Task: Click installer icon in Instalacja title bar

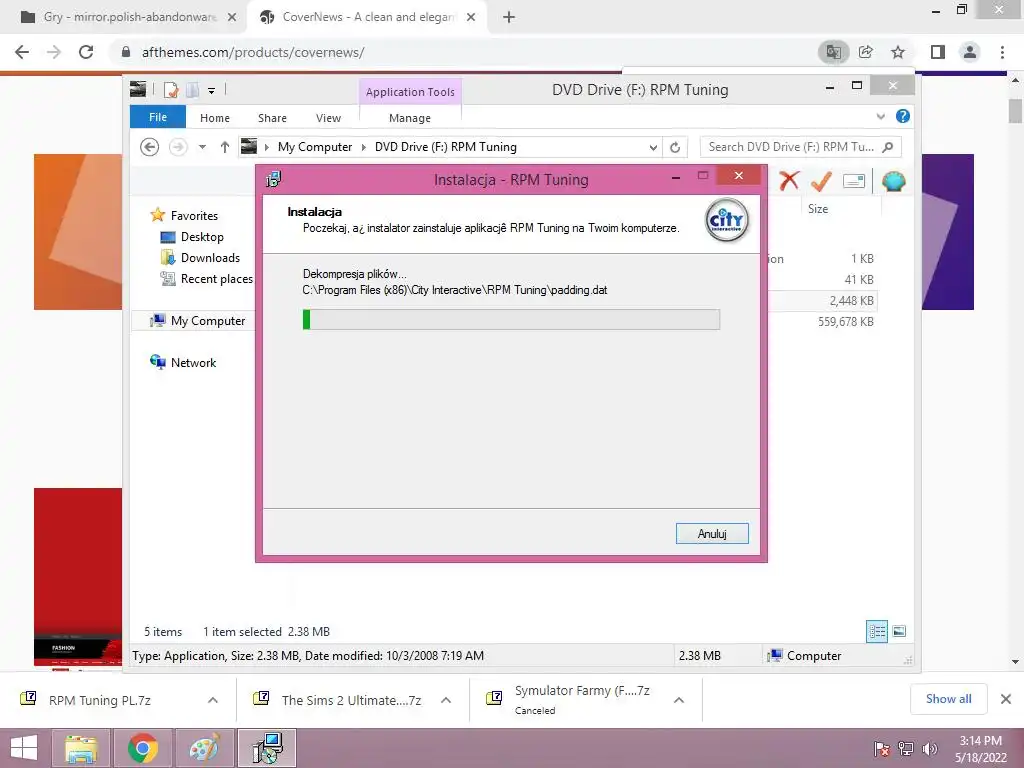Action: pyautogui.click(x=274, y=178)
